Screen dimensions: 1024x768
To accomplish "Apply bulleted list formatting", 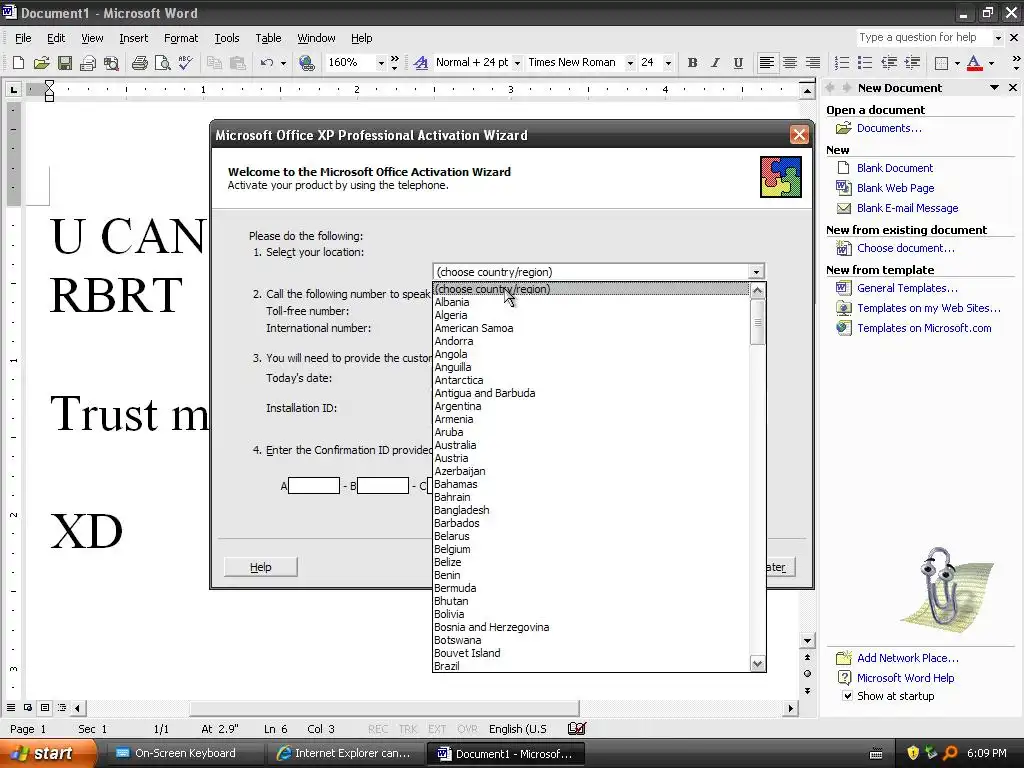I will pyautogui.click(x=865, y=63).
